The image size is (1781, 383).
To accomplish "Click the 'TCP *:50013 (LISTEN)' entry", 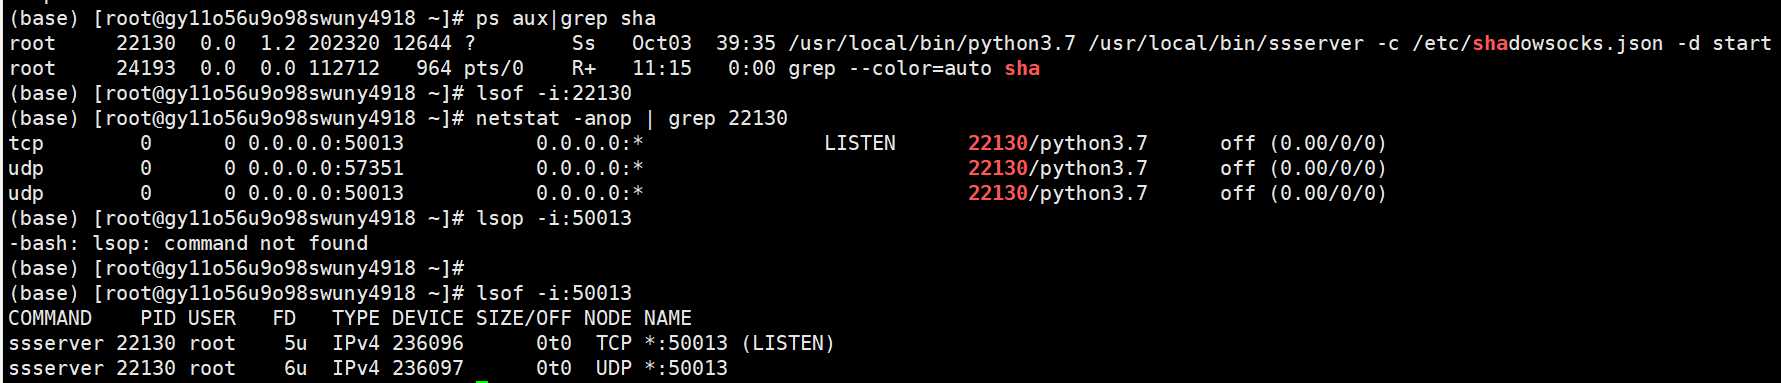I will (715, 343).
